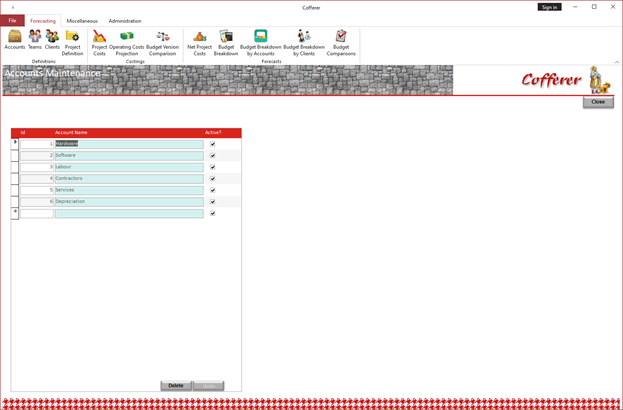Open the Project Costs tool
The width and height of the screenshot is (623, 410).
(99, 43)
